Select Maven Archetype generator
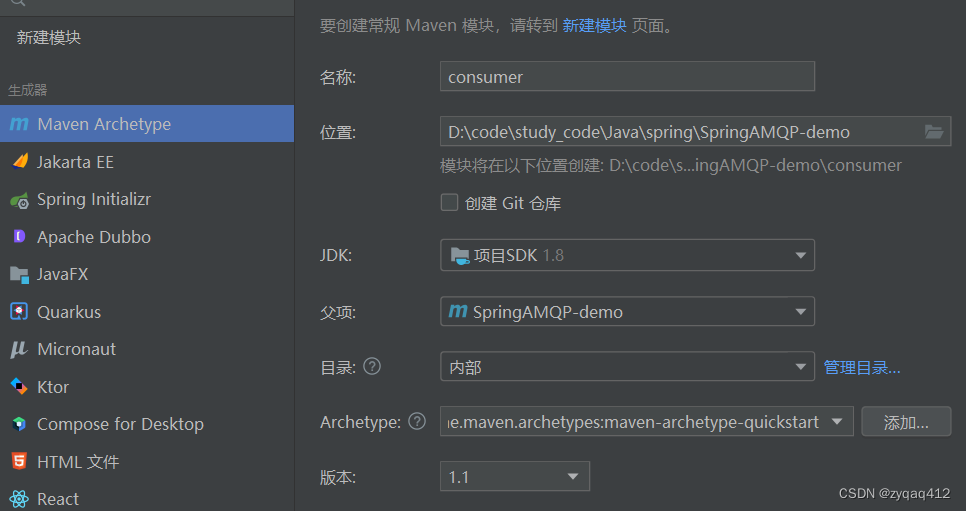 point(147,124)
